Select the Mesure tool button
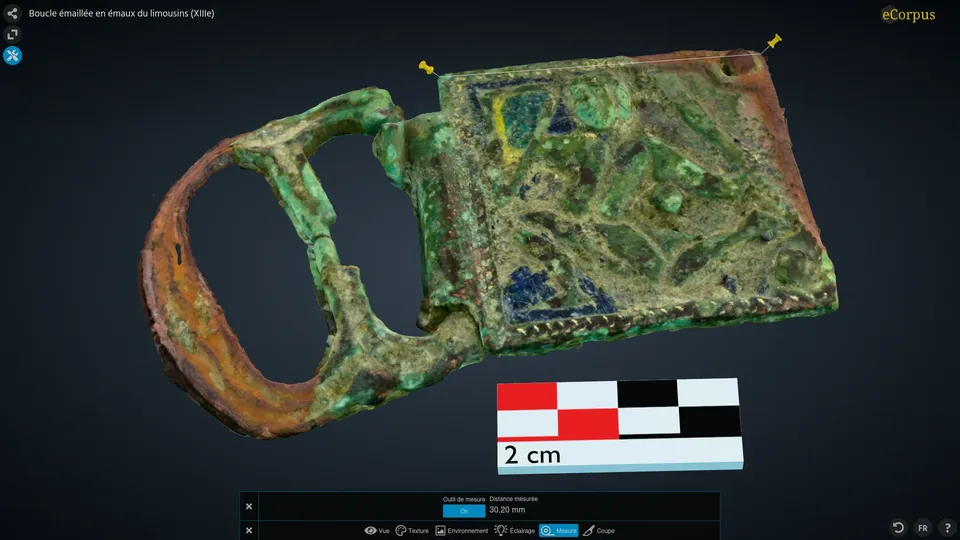 click(x=558, y=530)
